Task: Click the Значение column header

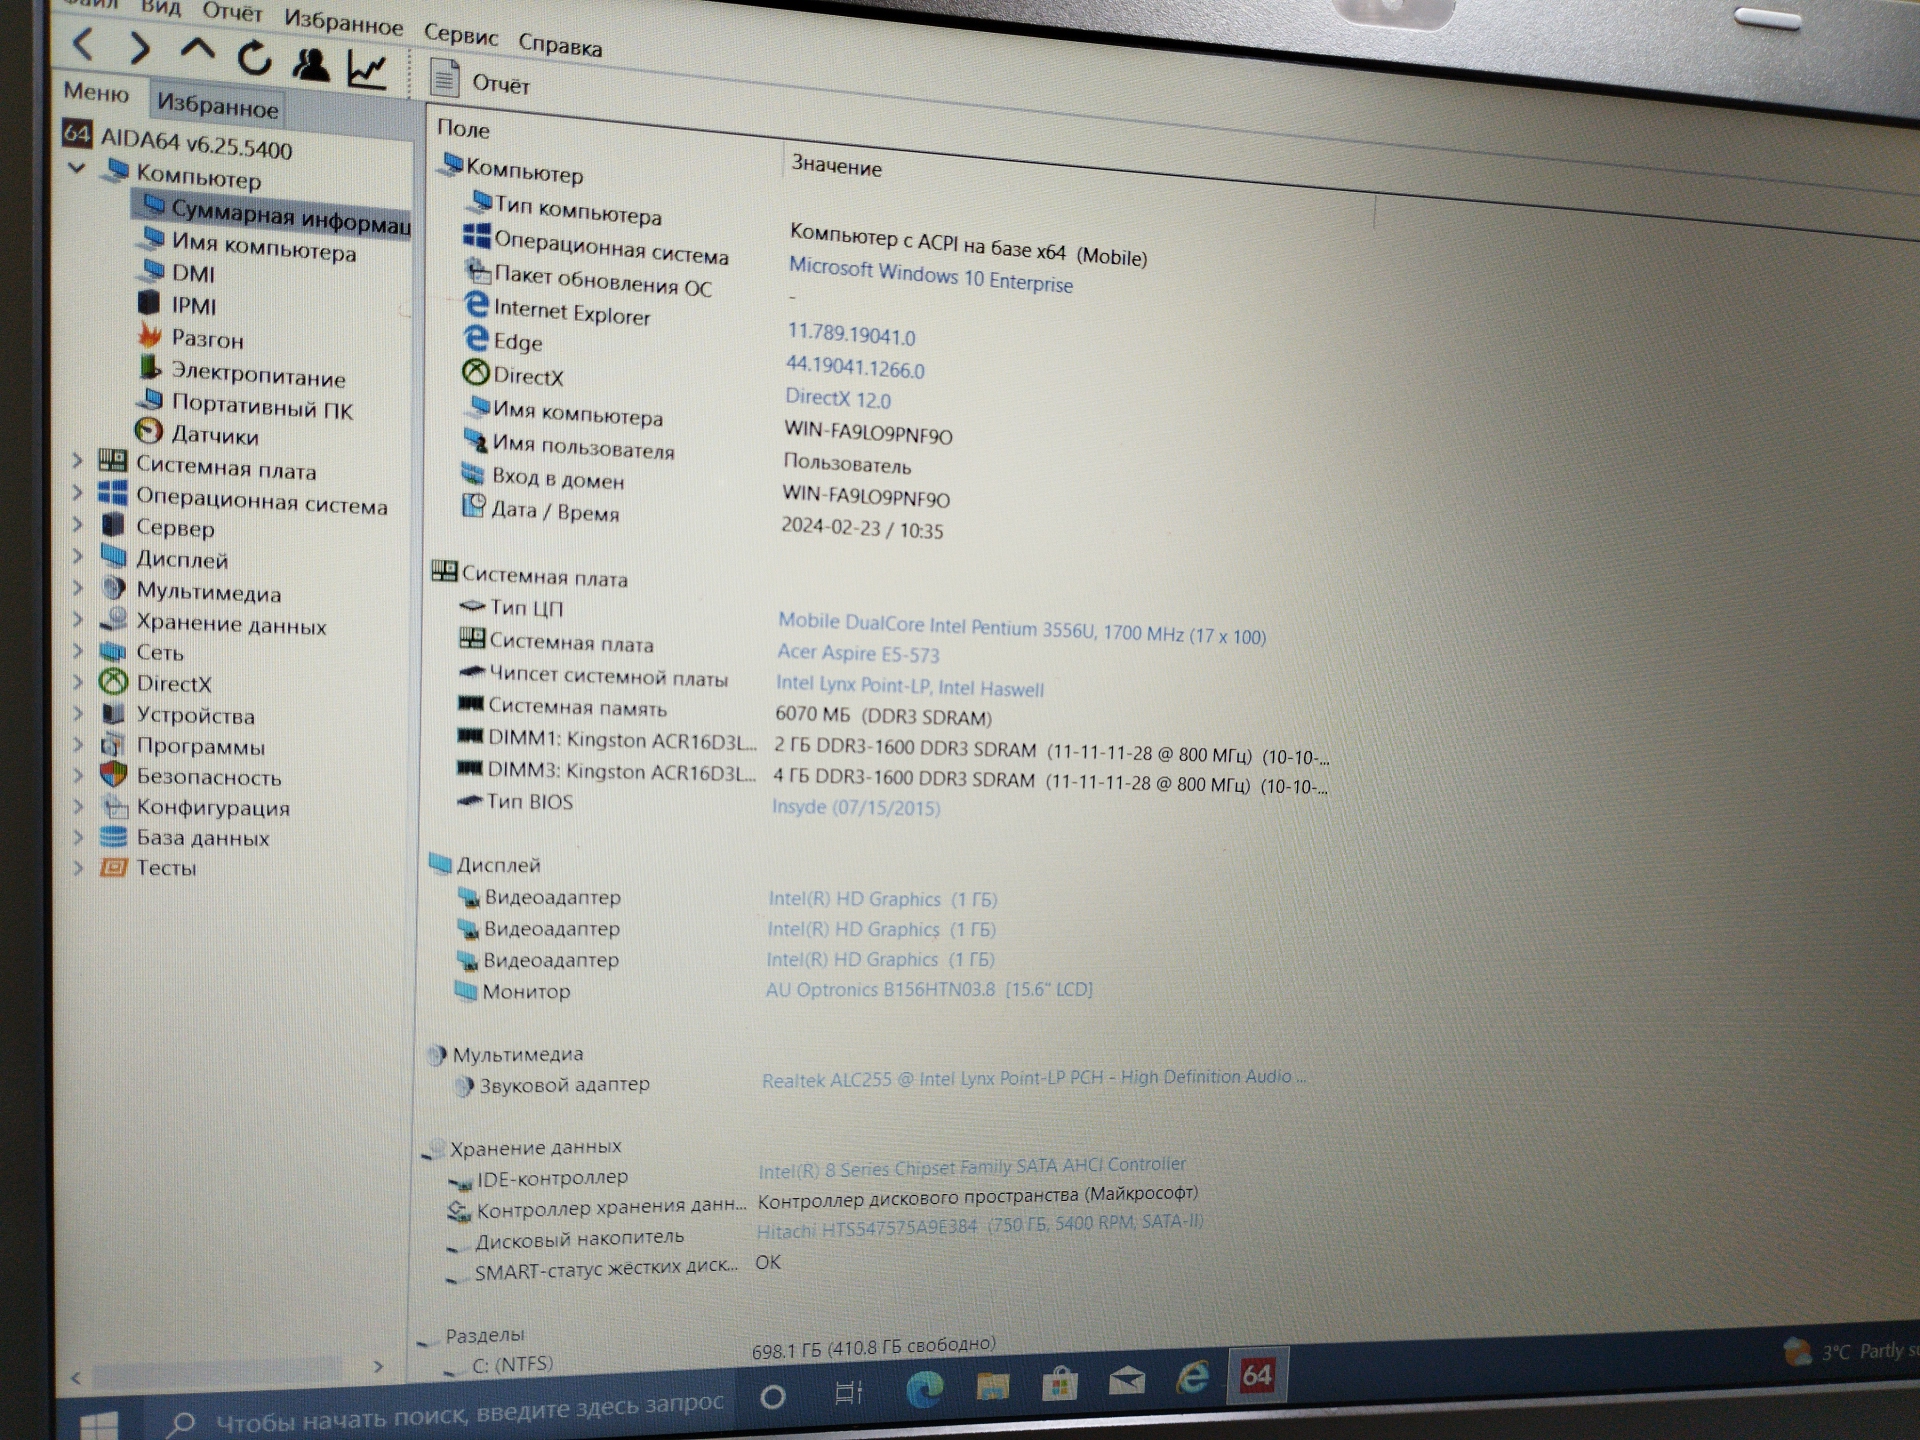Action: [x=837, y=166]
